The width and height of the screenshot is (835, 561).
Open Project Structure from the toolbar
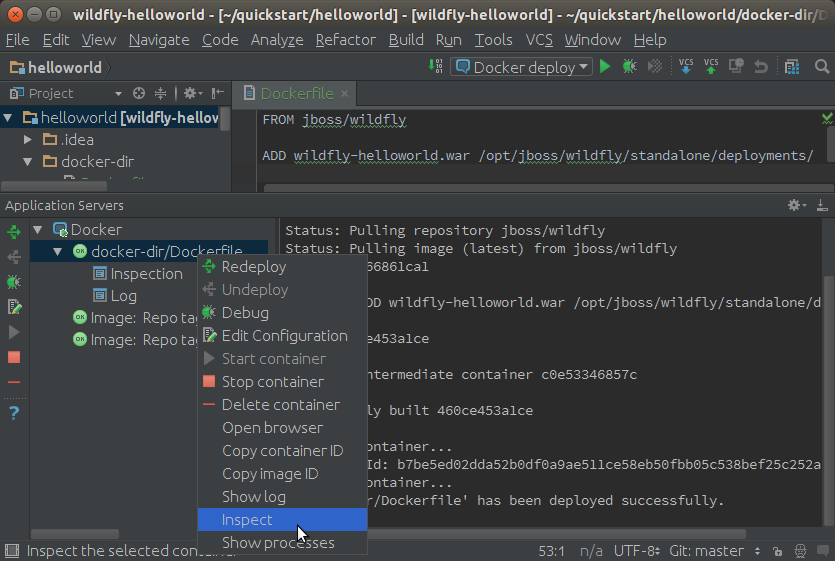pyautogui.click(x=792, y=67)
